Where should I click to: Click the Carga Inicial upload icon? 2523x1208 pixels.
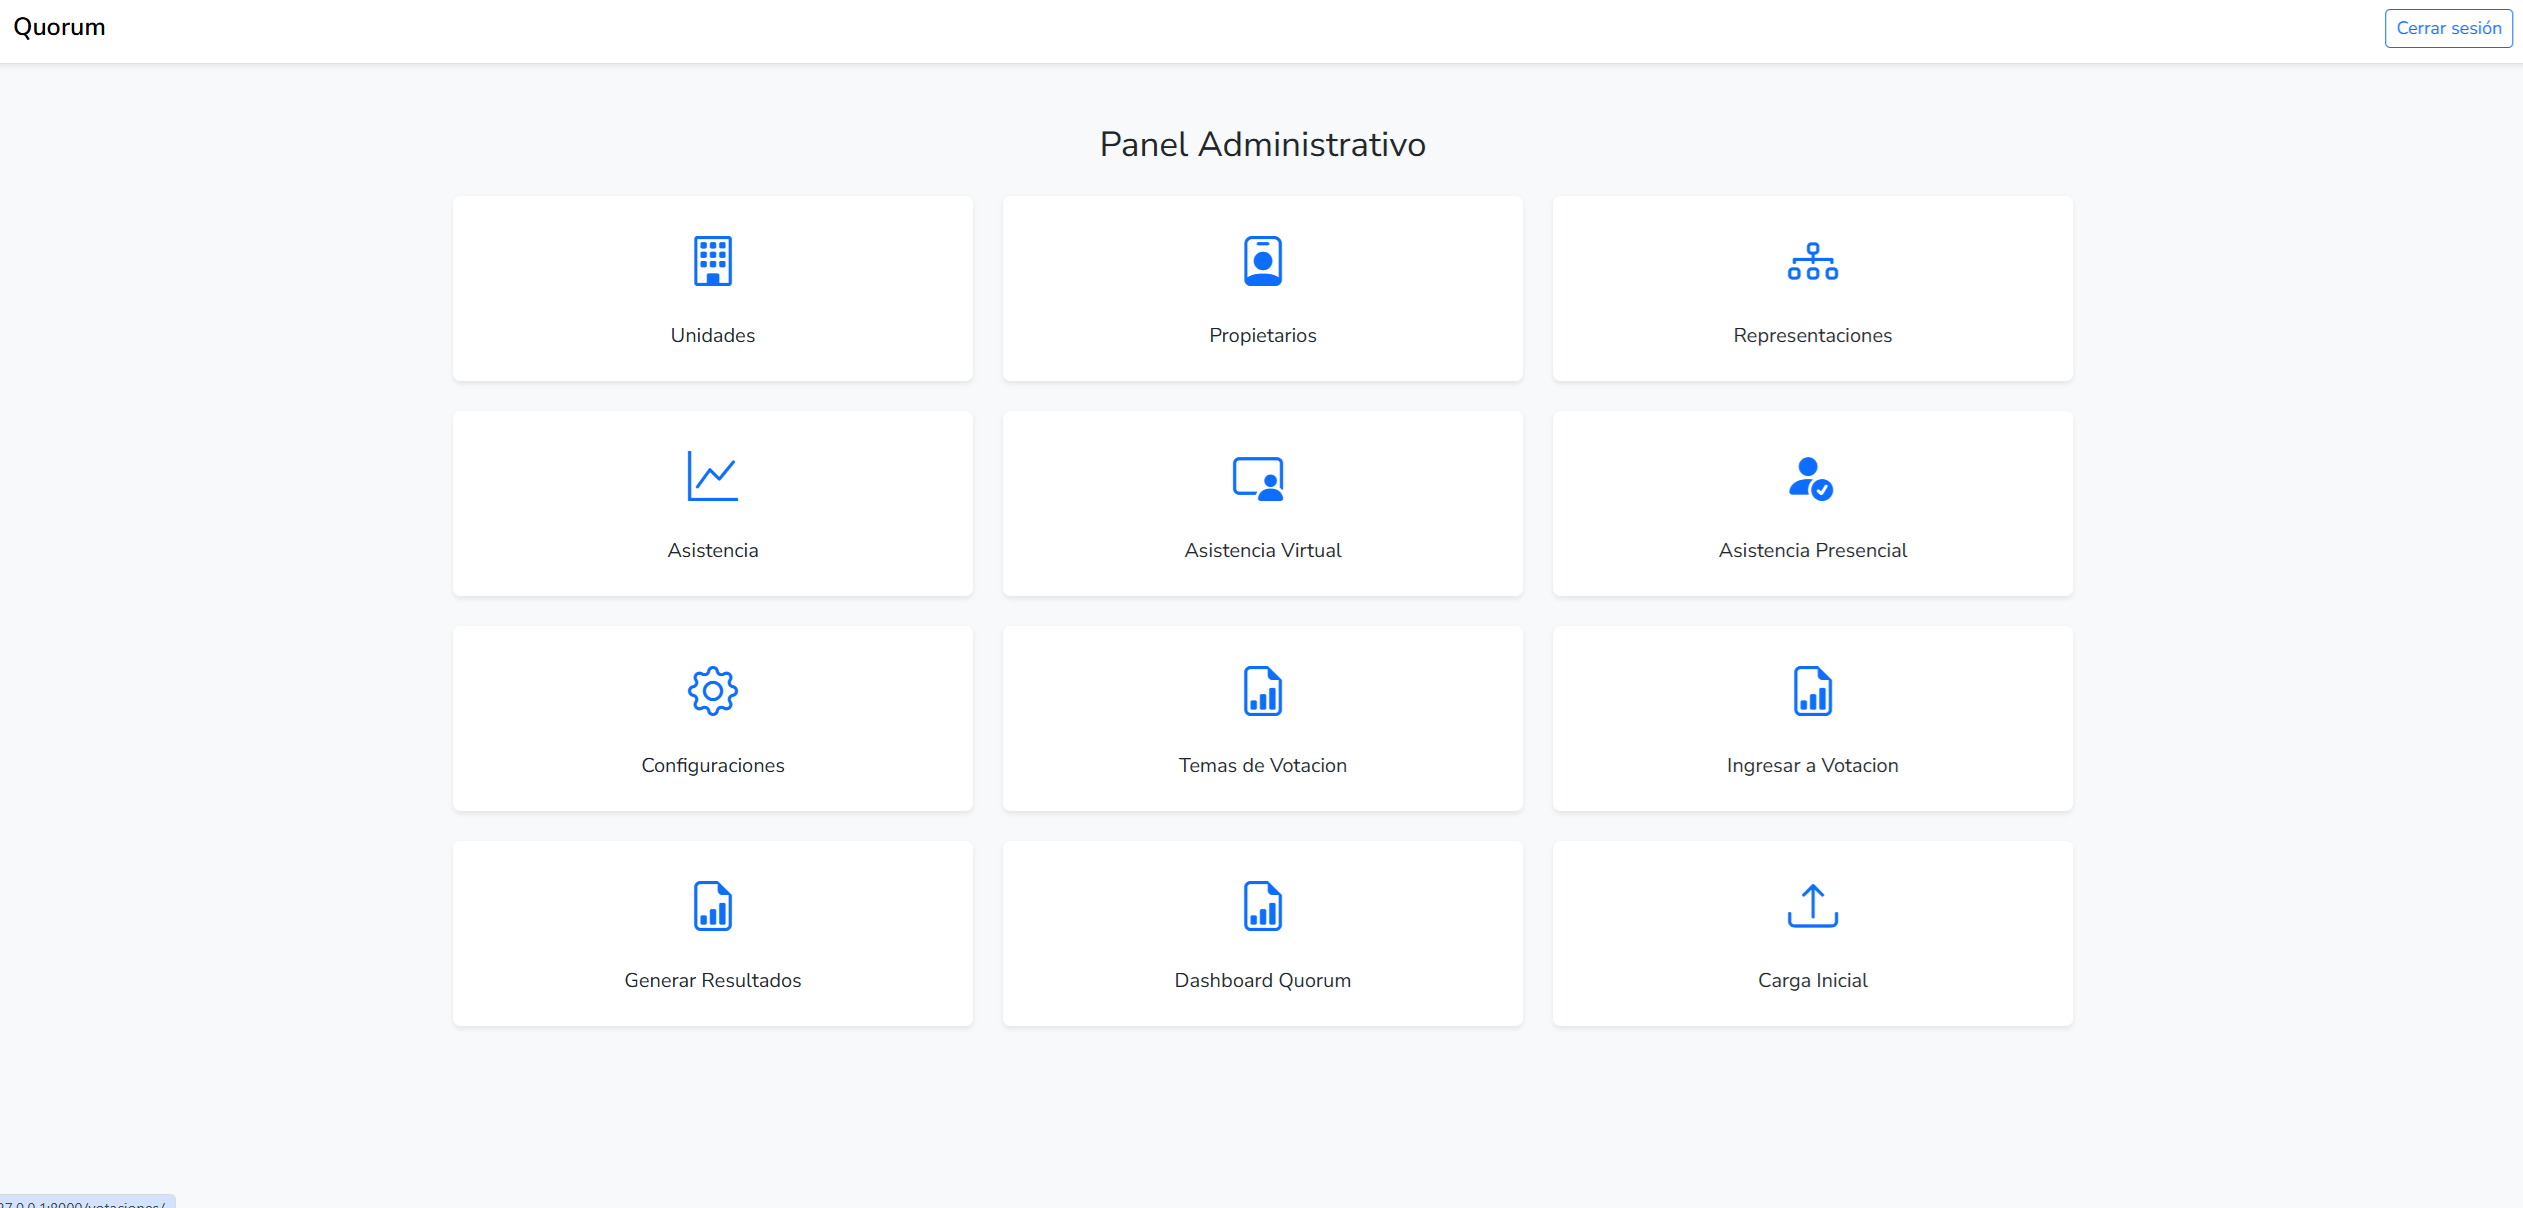click(1812, 906)
